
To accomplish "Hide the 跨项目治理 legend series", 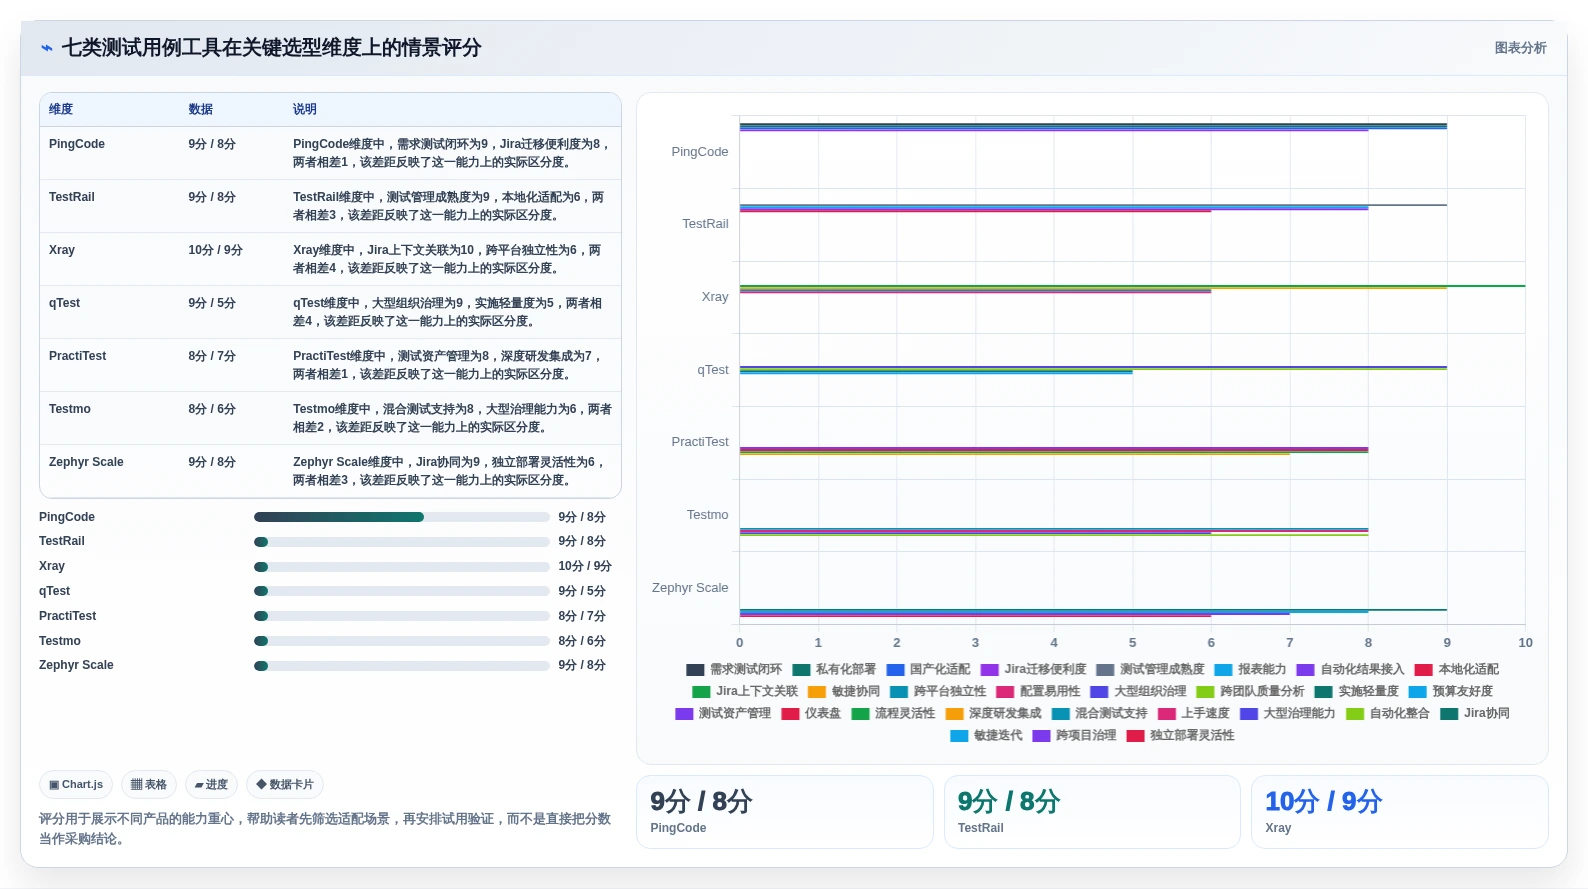I will 1074,736.
